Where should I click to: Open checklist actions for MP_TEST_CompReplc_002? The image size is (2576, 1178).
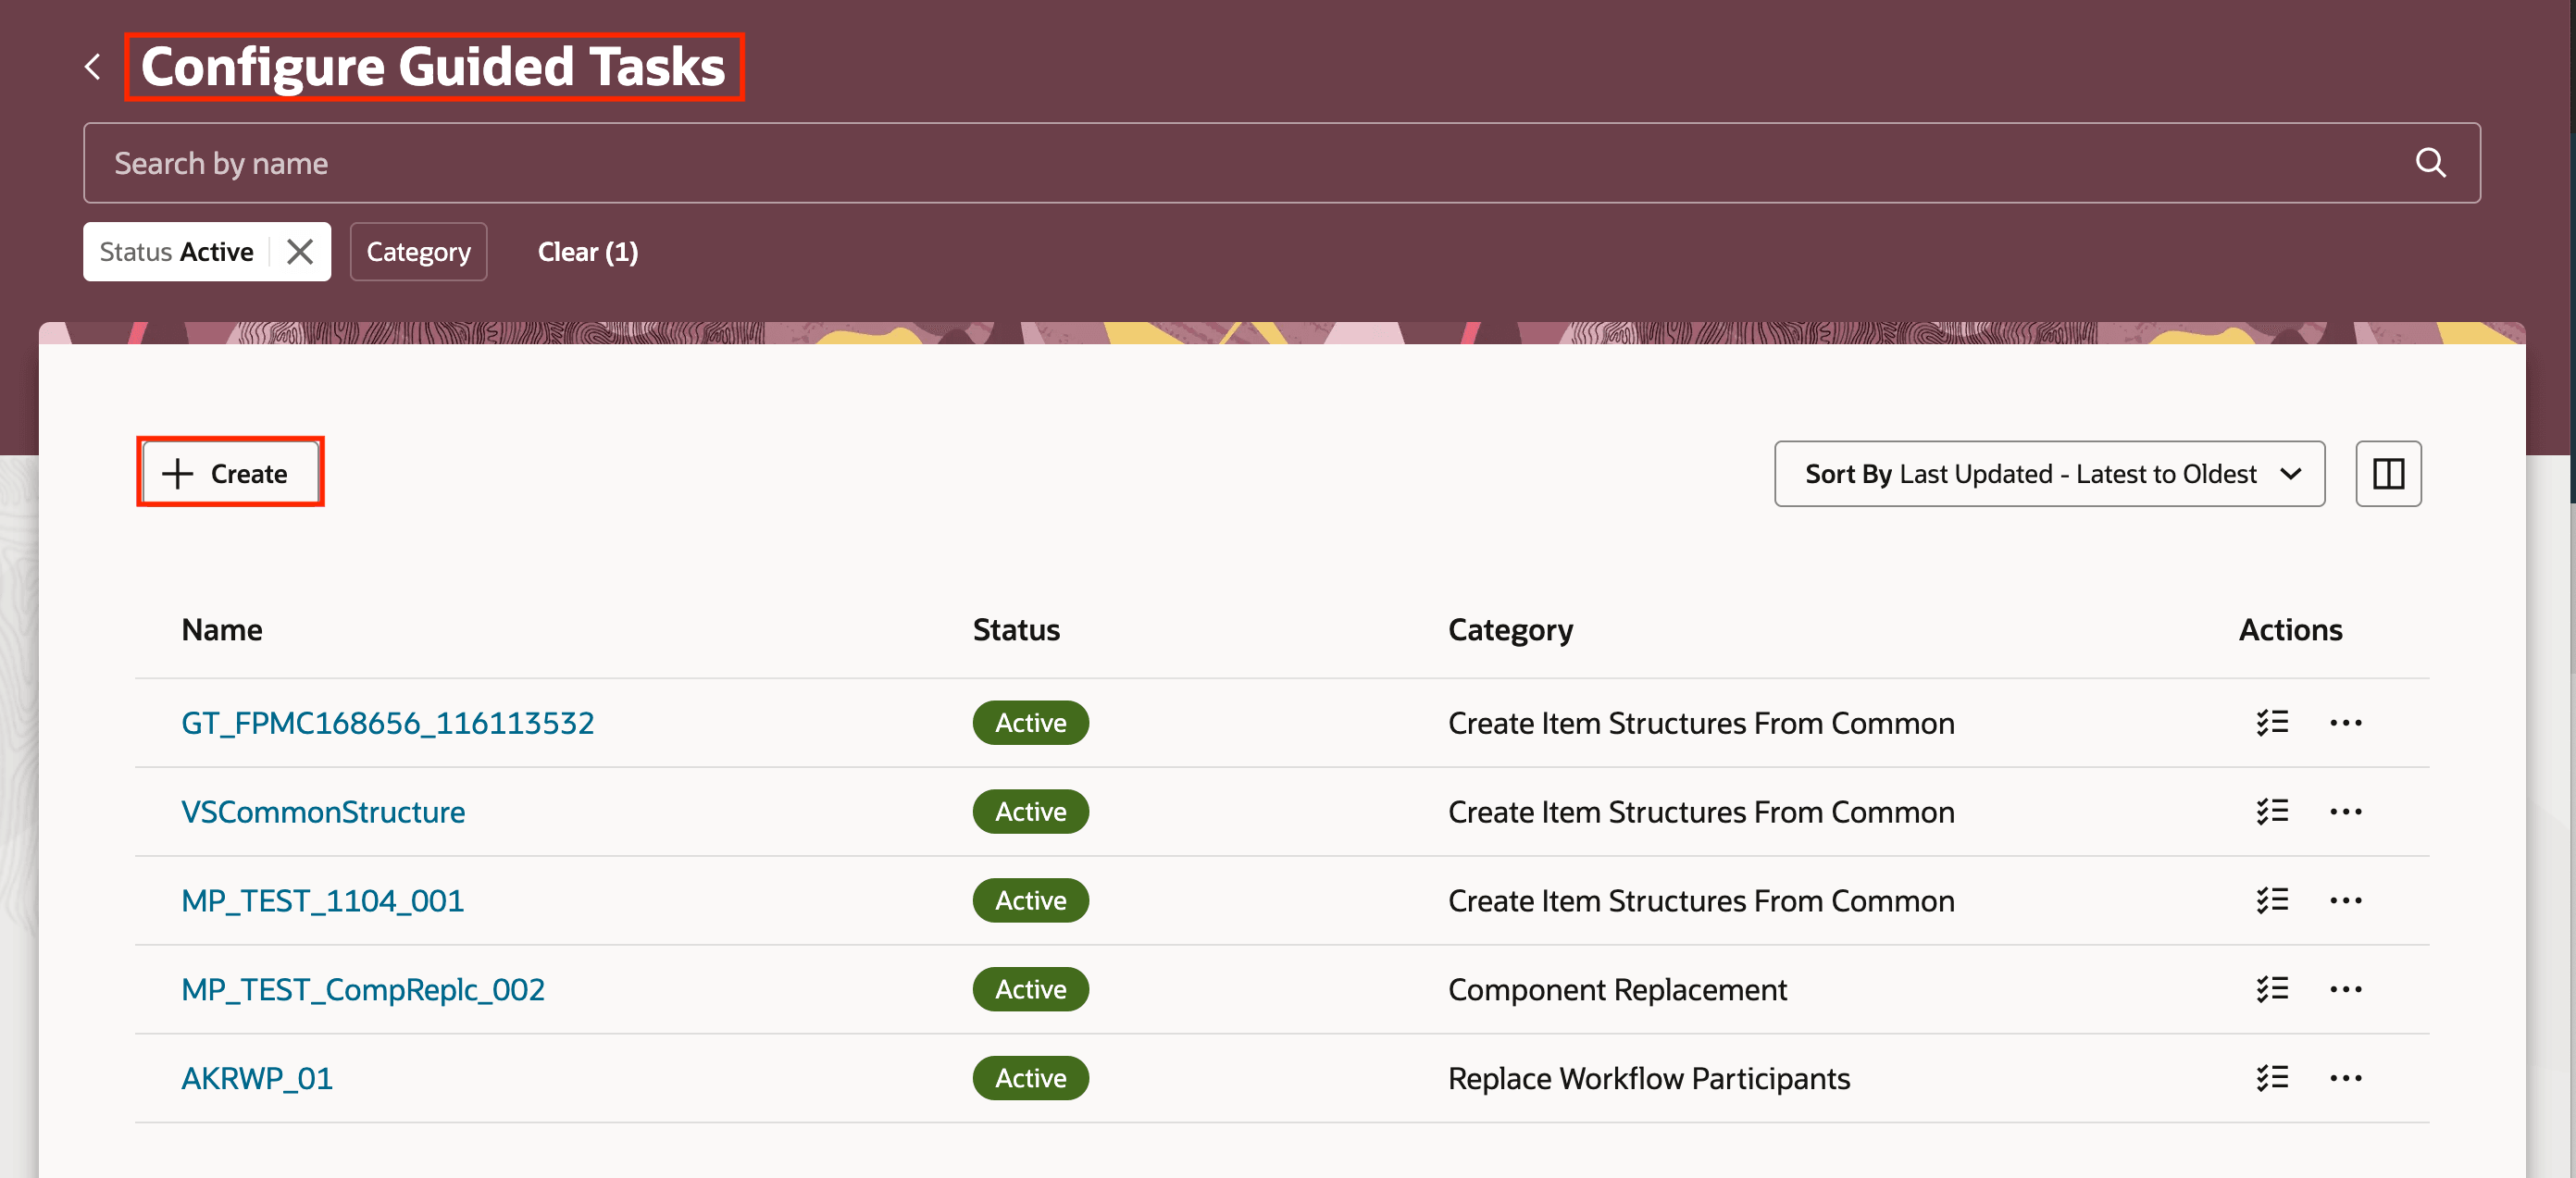click(2271, 989)
